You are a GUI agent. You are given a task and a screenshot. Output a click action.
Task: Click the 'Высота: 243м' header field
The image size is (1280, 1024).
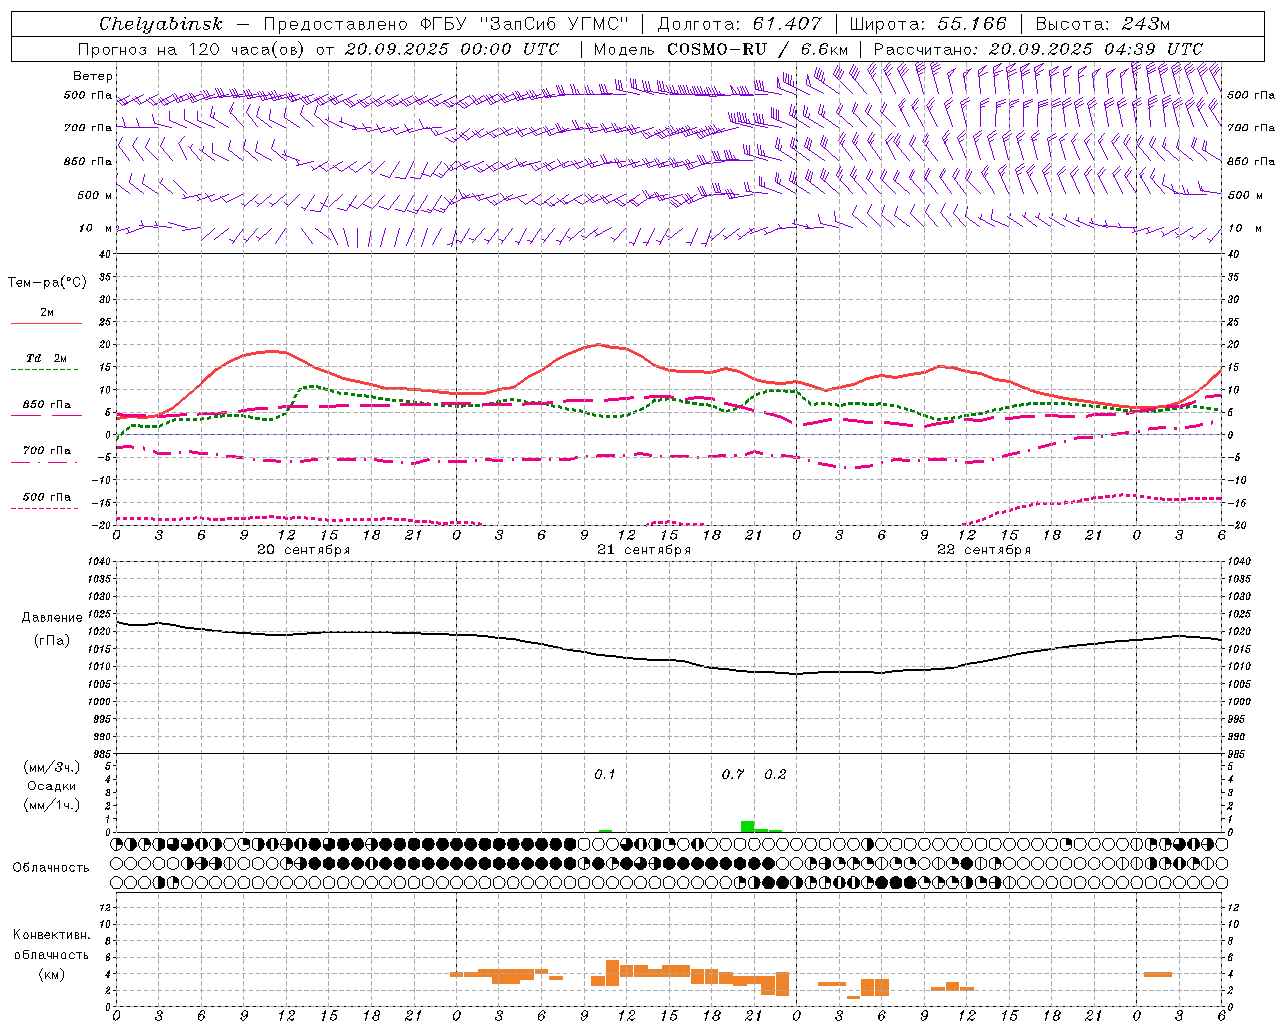click(x=1103, y=24)
